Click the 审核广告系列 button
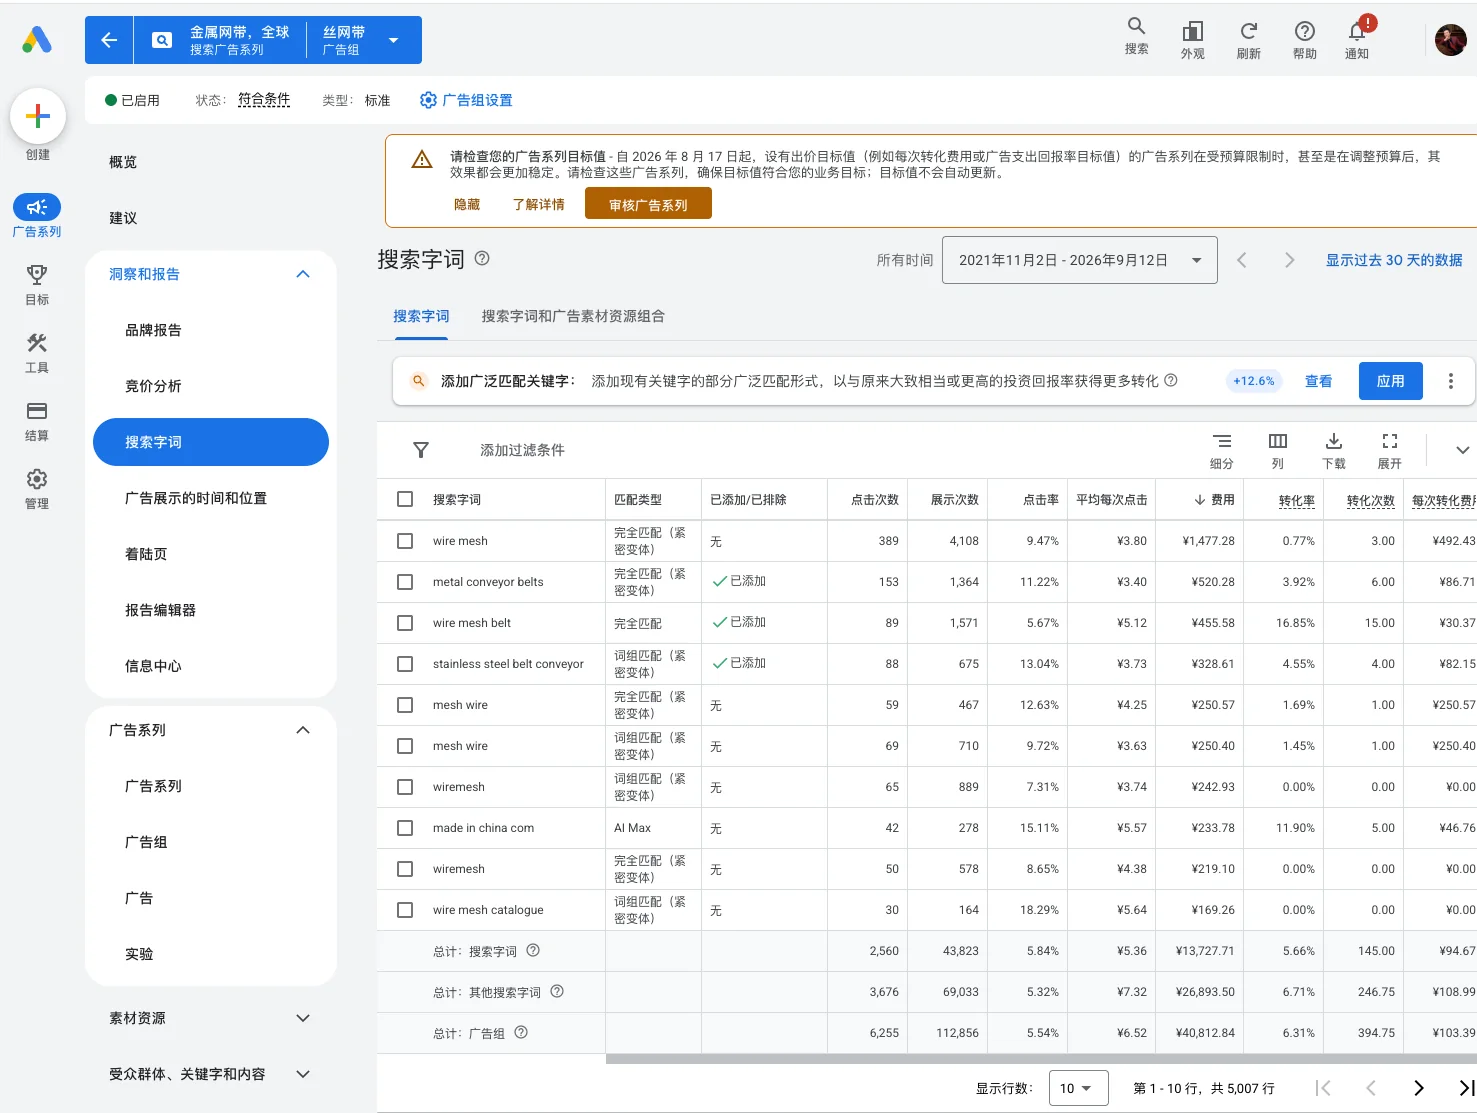The height and width of the screenshot is (1113, 1477). point(648,204)
